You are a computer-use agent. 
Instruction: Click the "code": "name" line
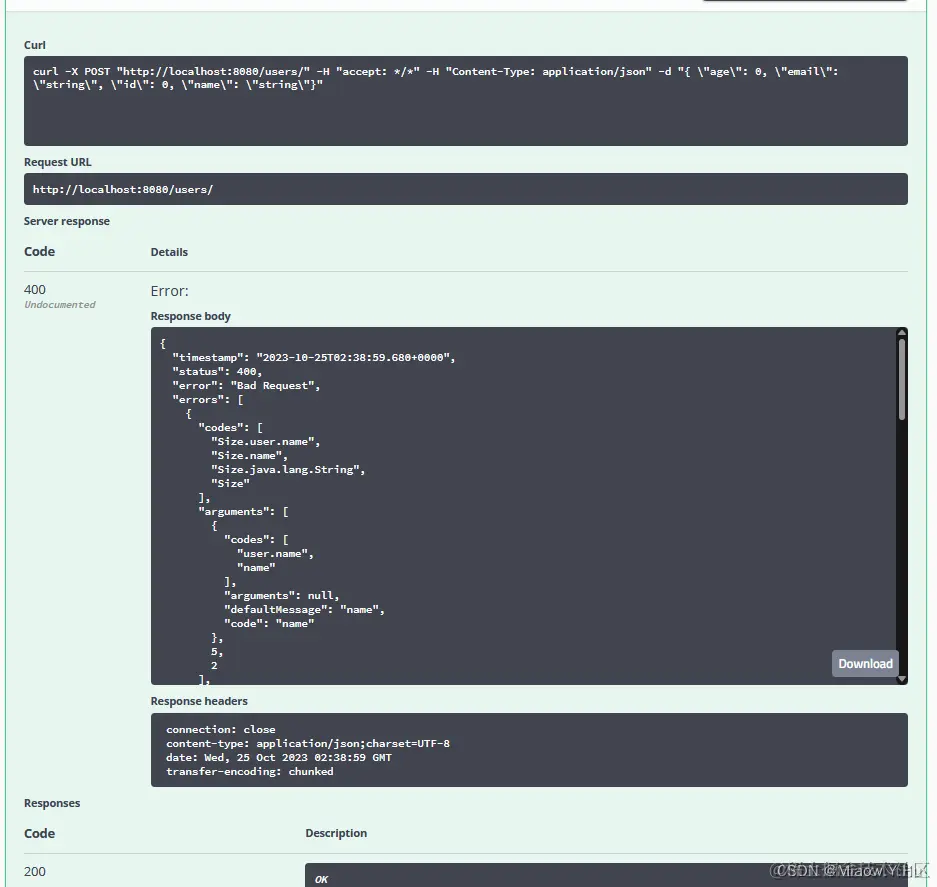269,623
